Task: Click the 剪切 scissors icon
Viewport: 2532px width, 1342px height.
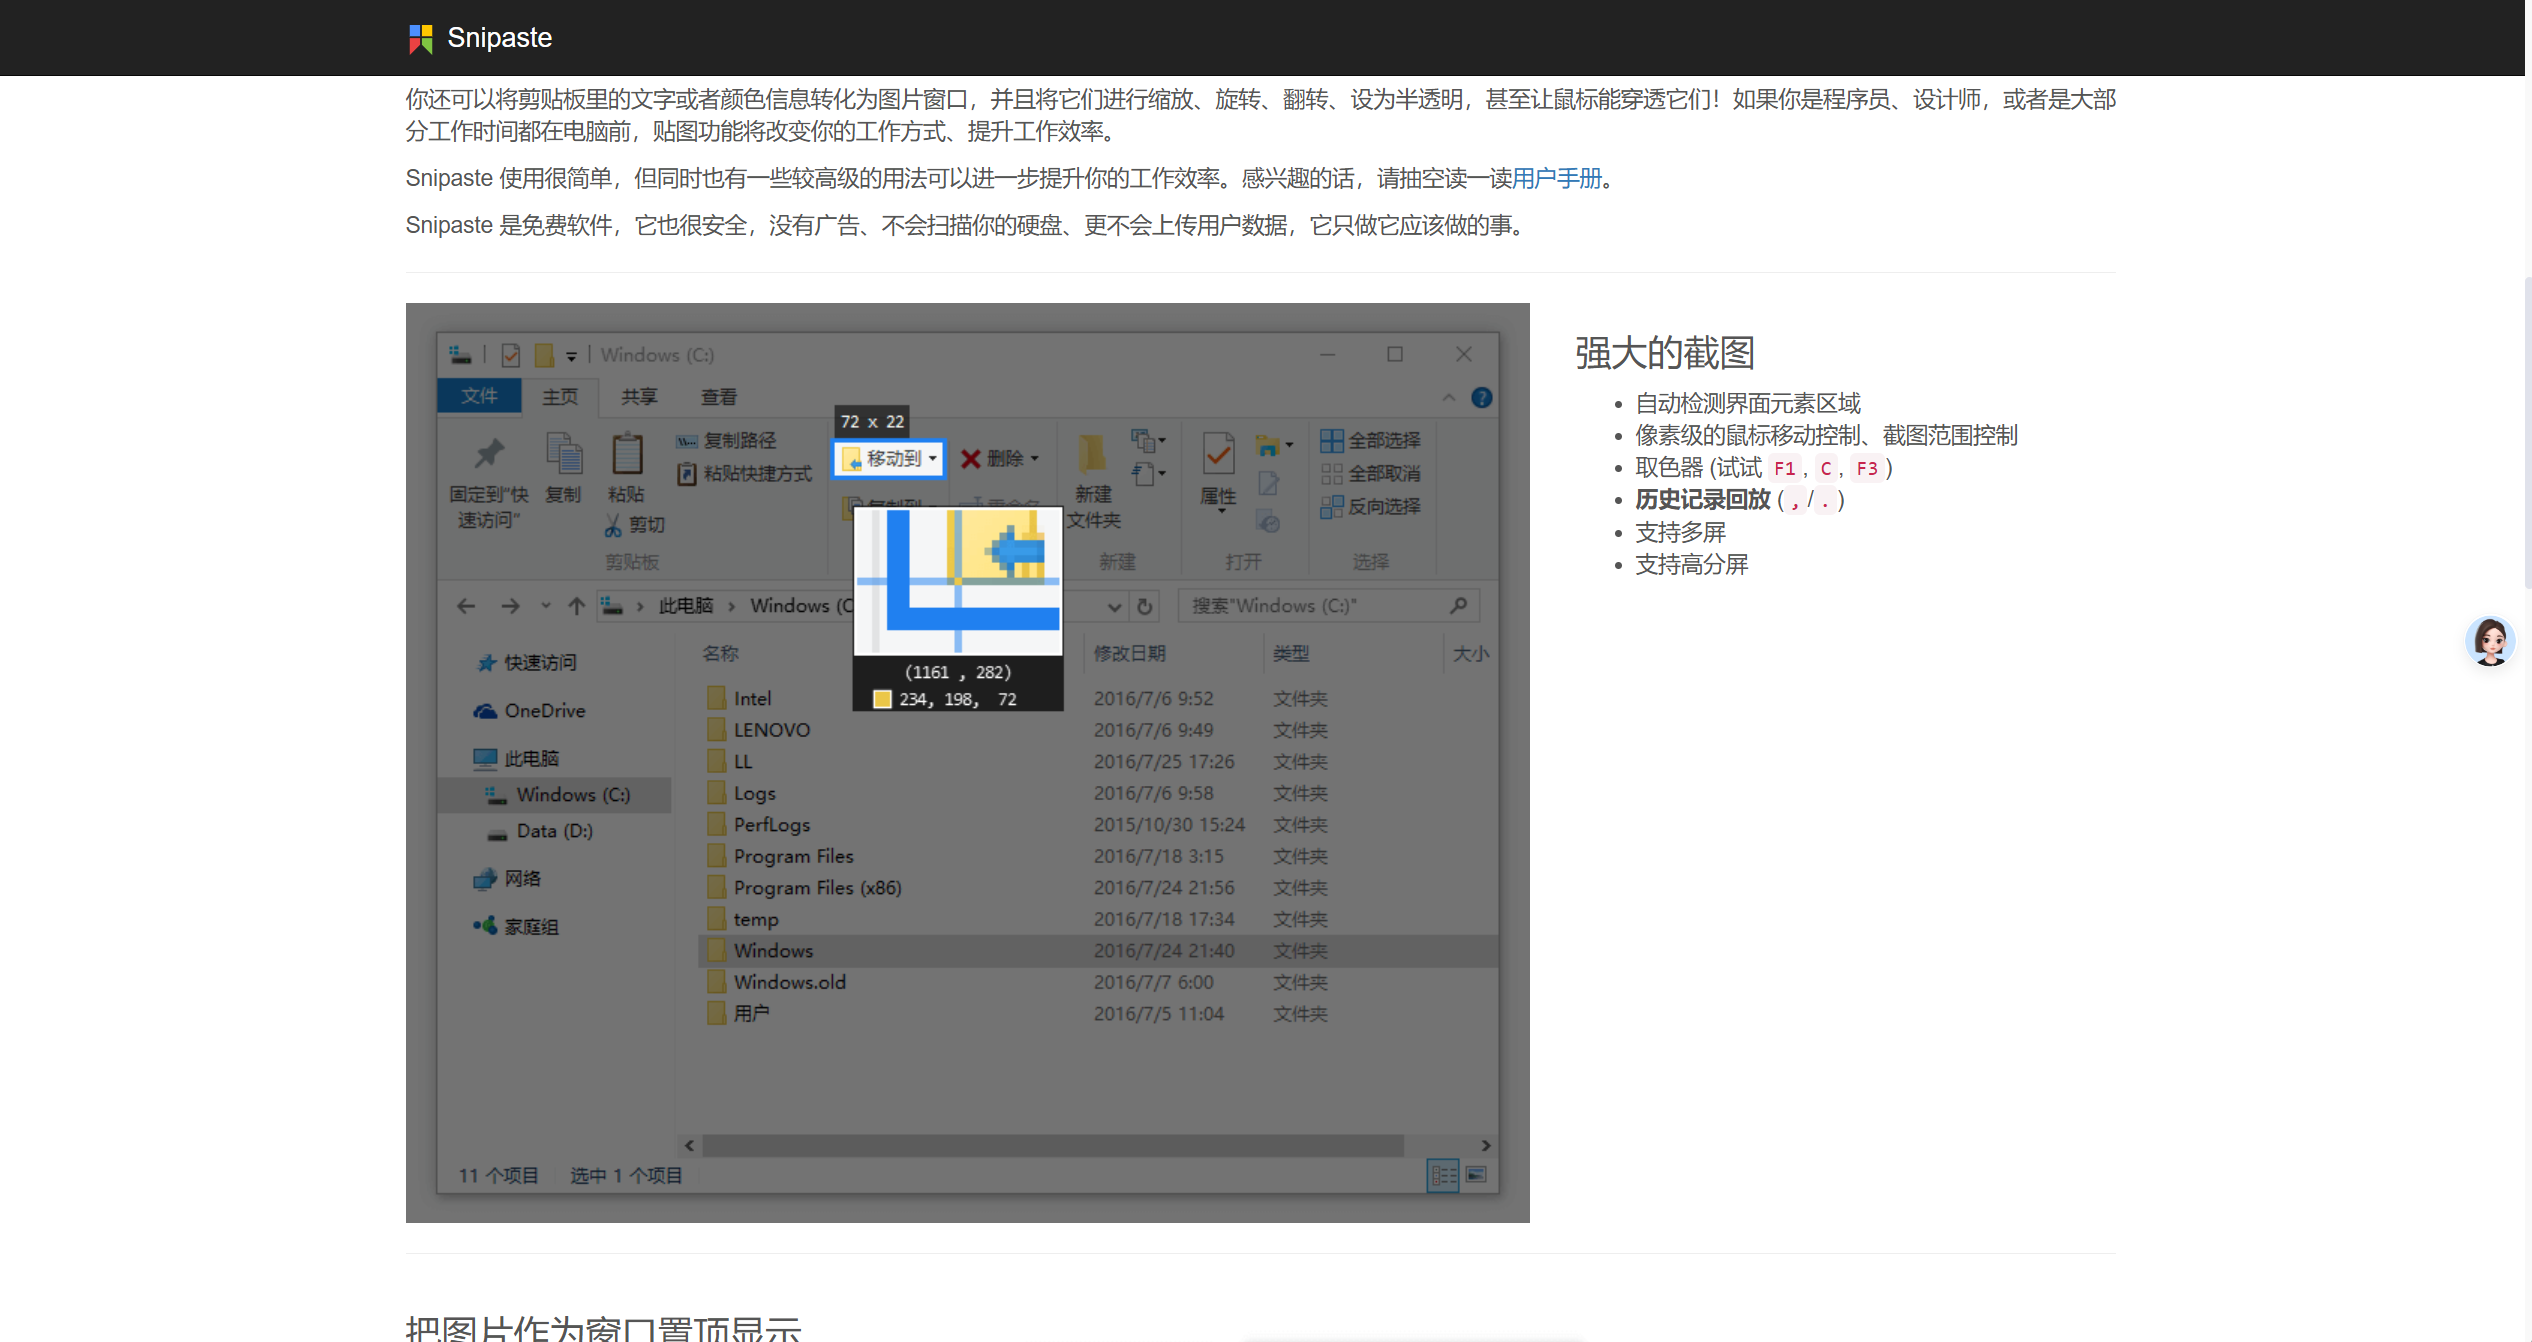Action: tap(613, 525)
